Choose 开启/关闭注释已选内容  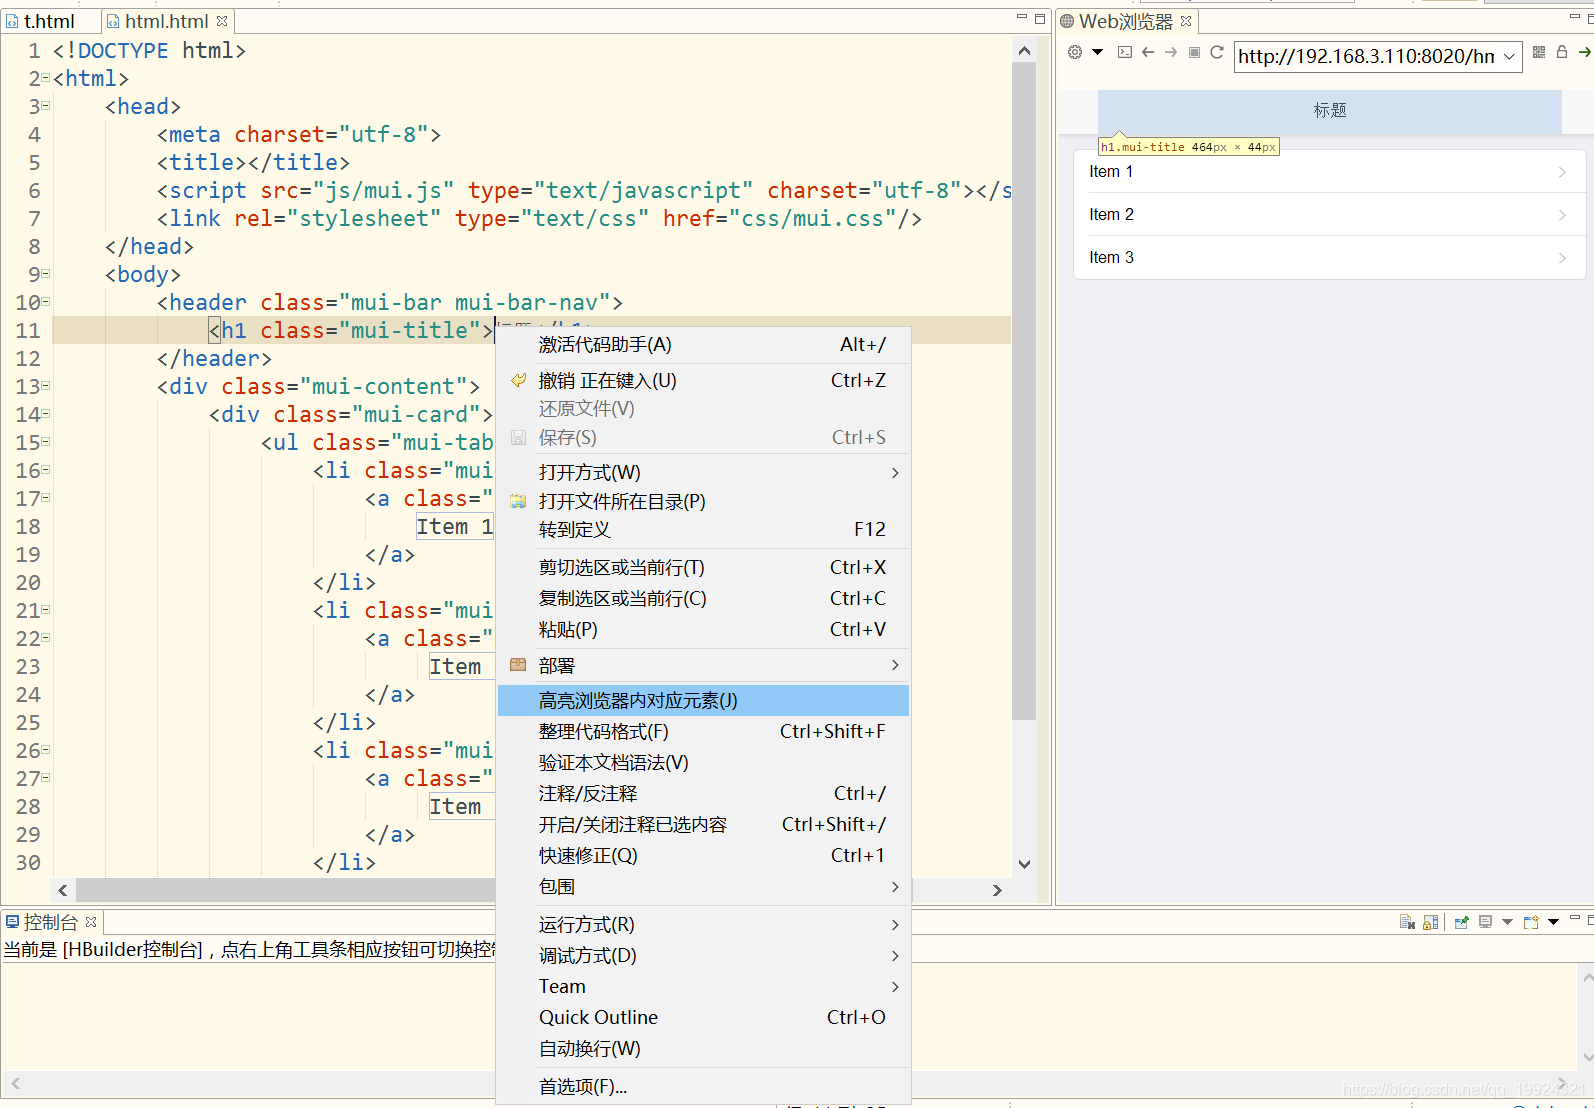point(703,825)
